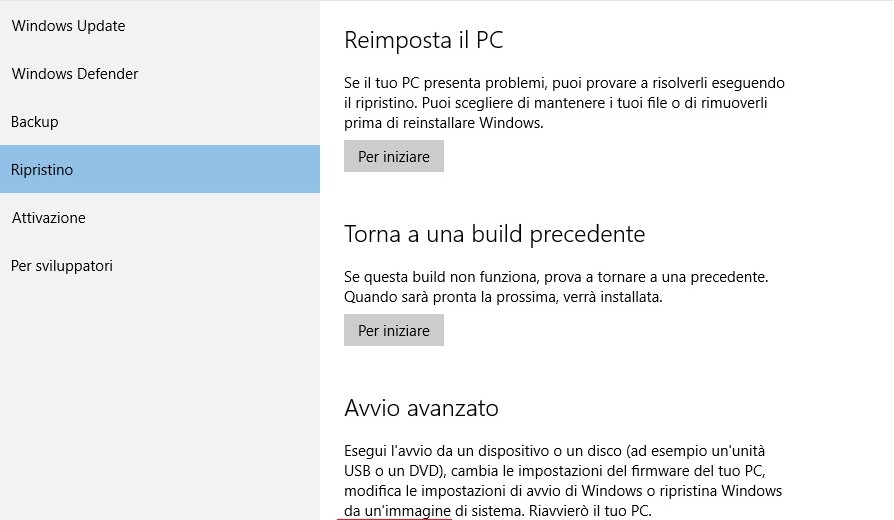894x520 pixels.
Task: Click the line starting "Se il tuo PC presenta problemi"
Action: pos(564,83)
